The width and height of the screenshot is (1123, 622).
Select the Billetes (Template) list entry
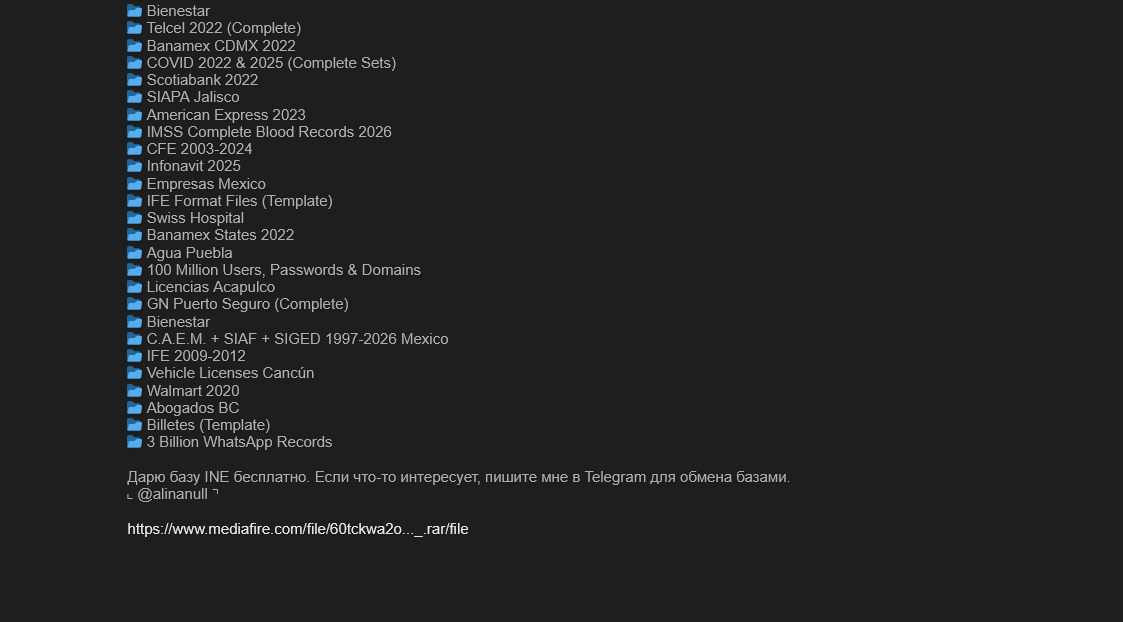coord(208,425)
